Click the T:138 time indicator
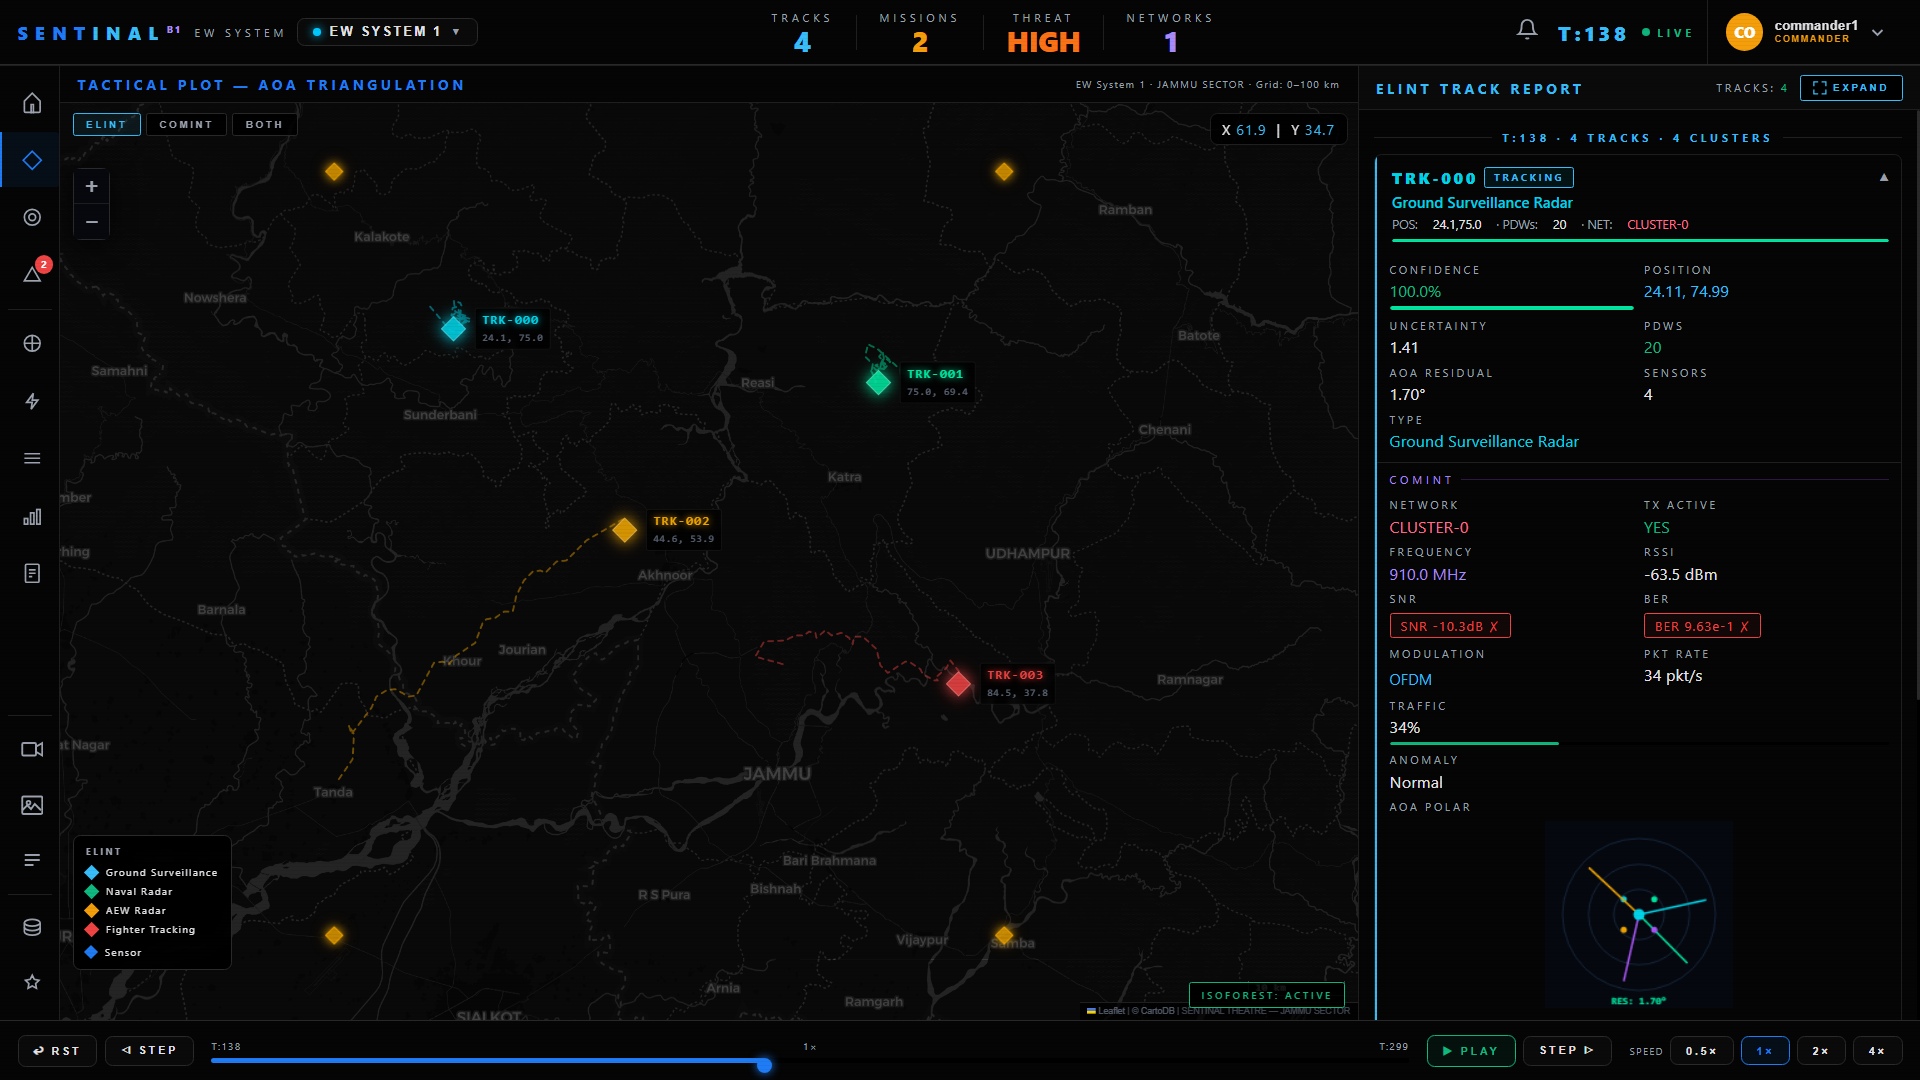 tap(1592, 34)
